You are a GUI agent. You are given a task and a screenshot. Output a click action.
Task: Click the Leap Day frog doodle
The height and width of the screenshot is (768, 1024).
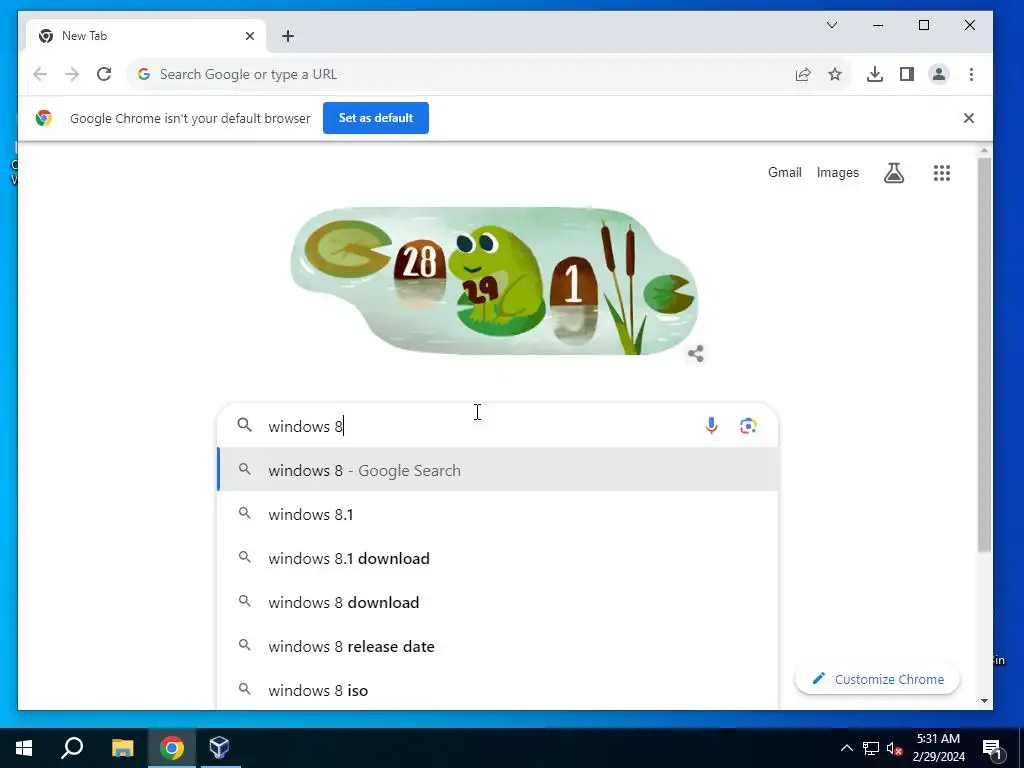[493, 281]
